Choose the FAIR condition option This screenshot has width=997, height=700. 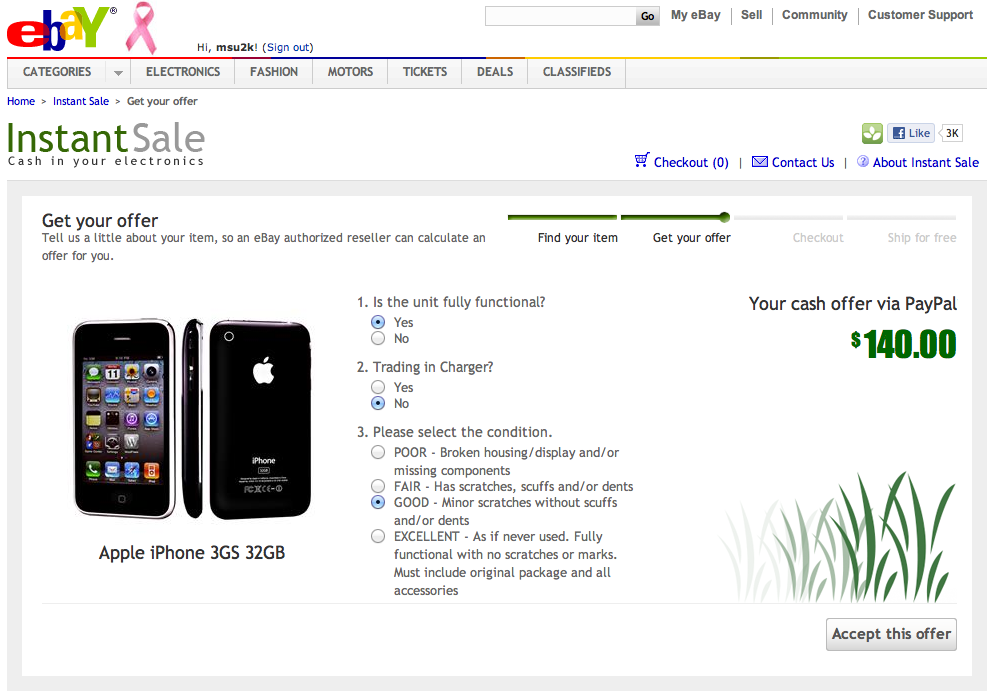coord(378,486)
